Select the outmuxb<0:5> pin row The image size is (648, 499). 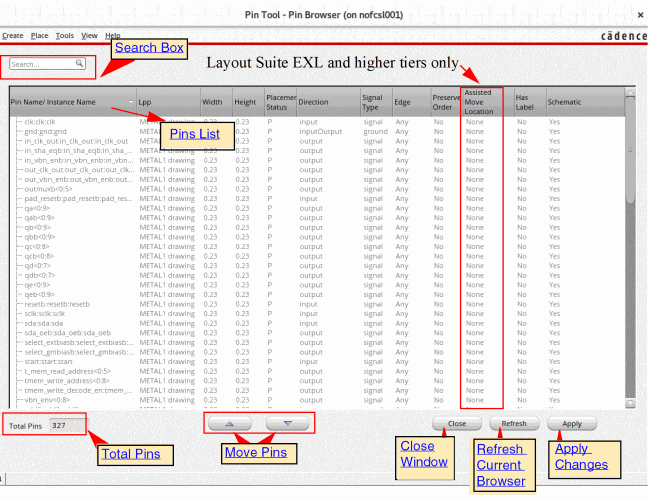coord(317,189)
